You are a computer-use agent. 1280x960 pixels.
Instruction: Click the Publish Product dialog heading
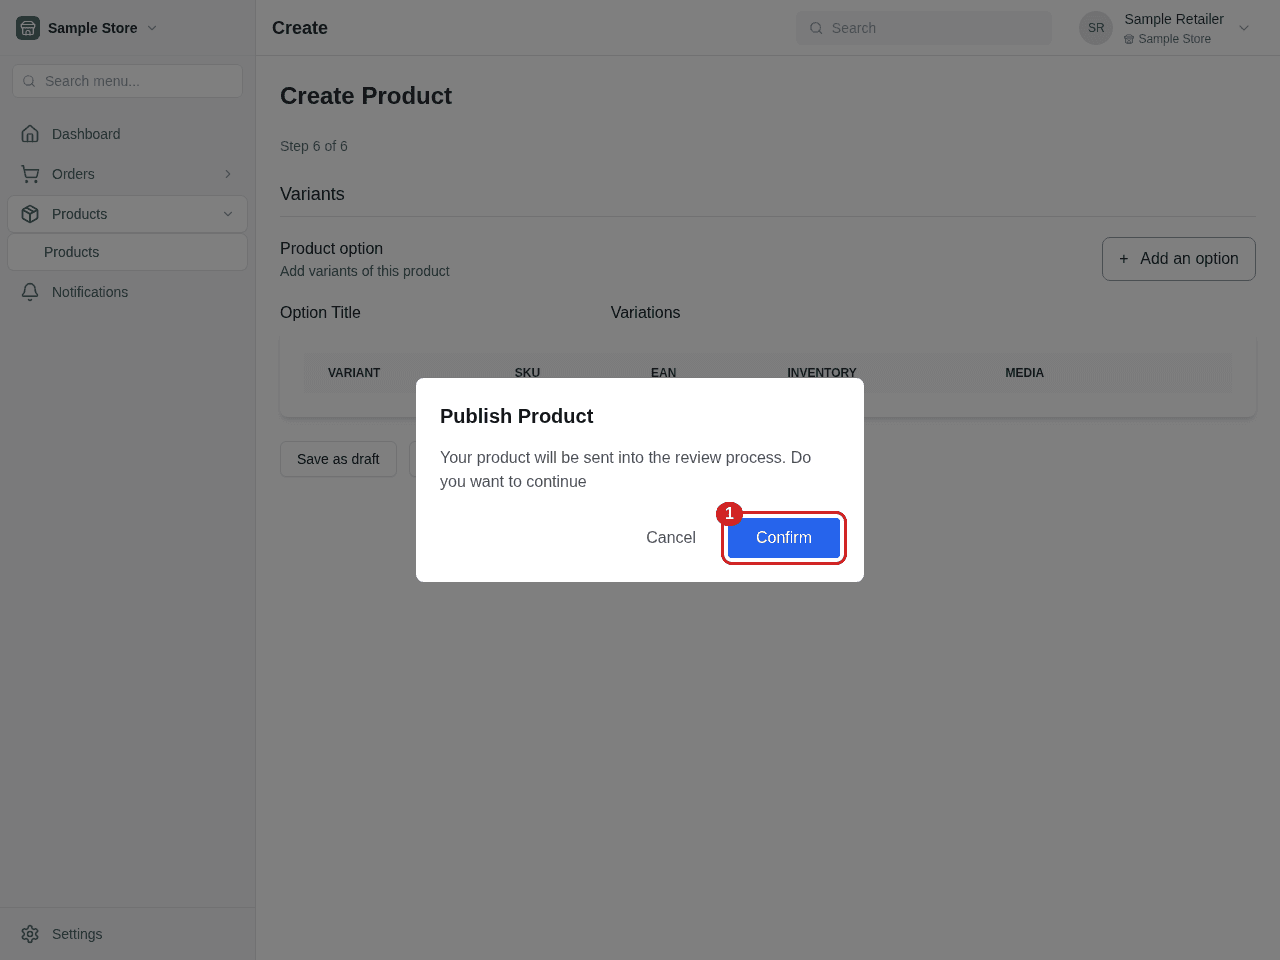516,416
